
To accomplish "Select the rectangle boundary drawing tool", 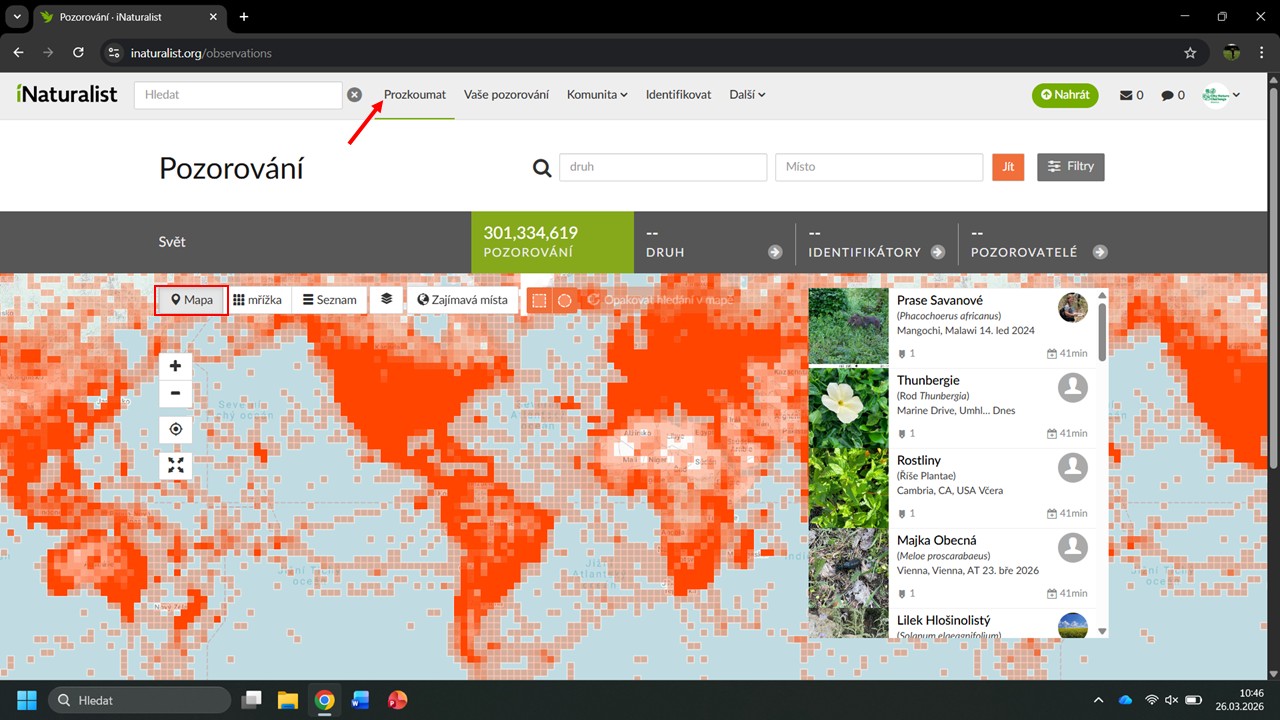I will [539, 300].
